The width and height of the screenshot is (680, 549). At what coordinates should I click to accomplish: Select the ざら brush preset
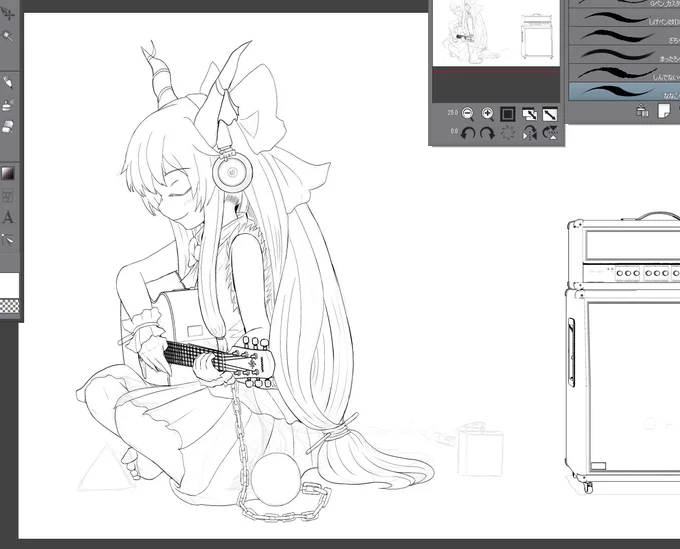624,36
